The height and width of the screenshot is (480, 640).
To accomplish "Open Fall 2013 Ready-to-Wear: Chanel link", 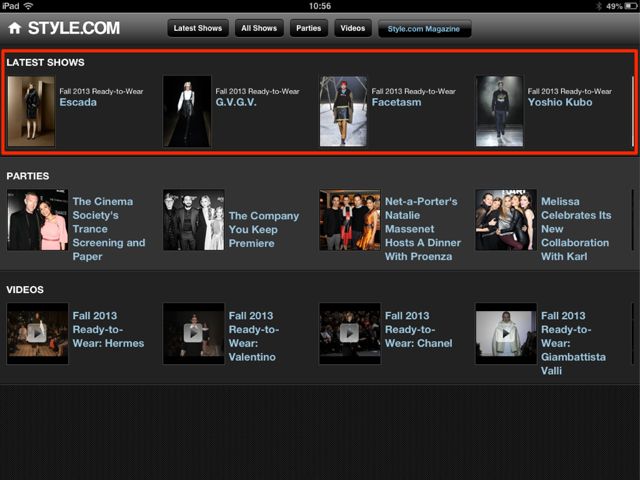I will click(418, 329).
